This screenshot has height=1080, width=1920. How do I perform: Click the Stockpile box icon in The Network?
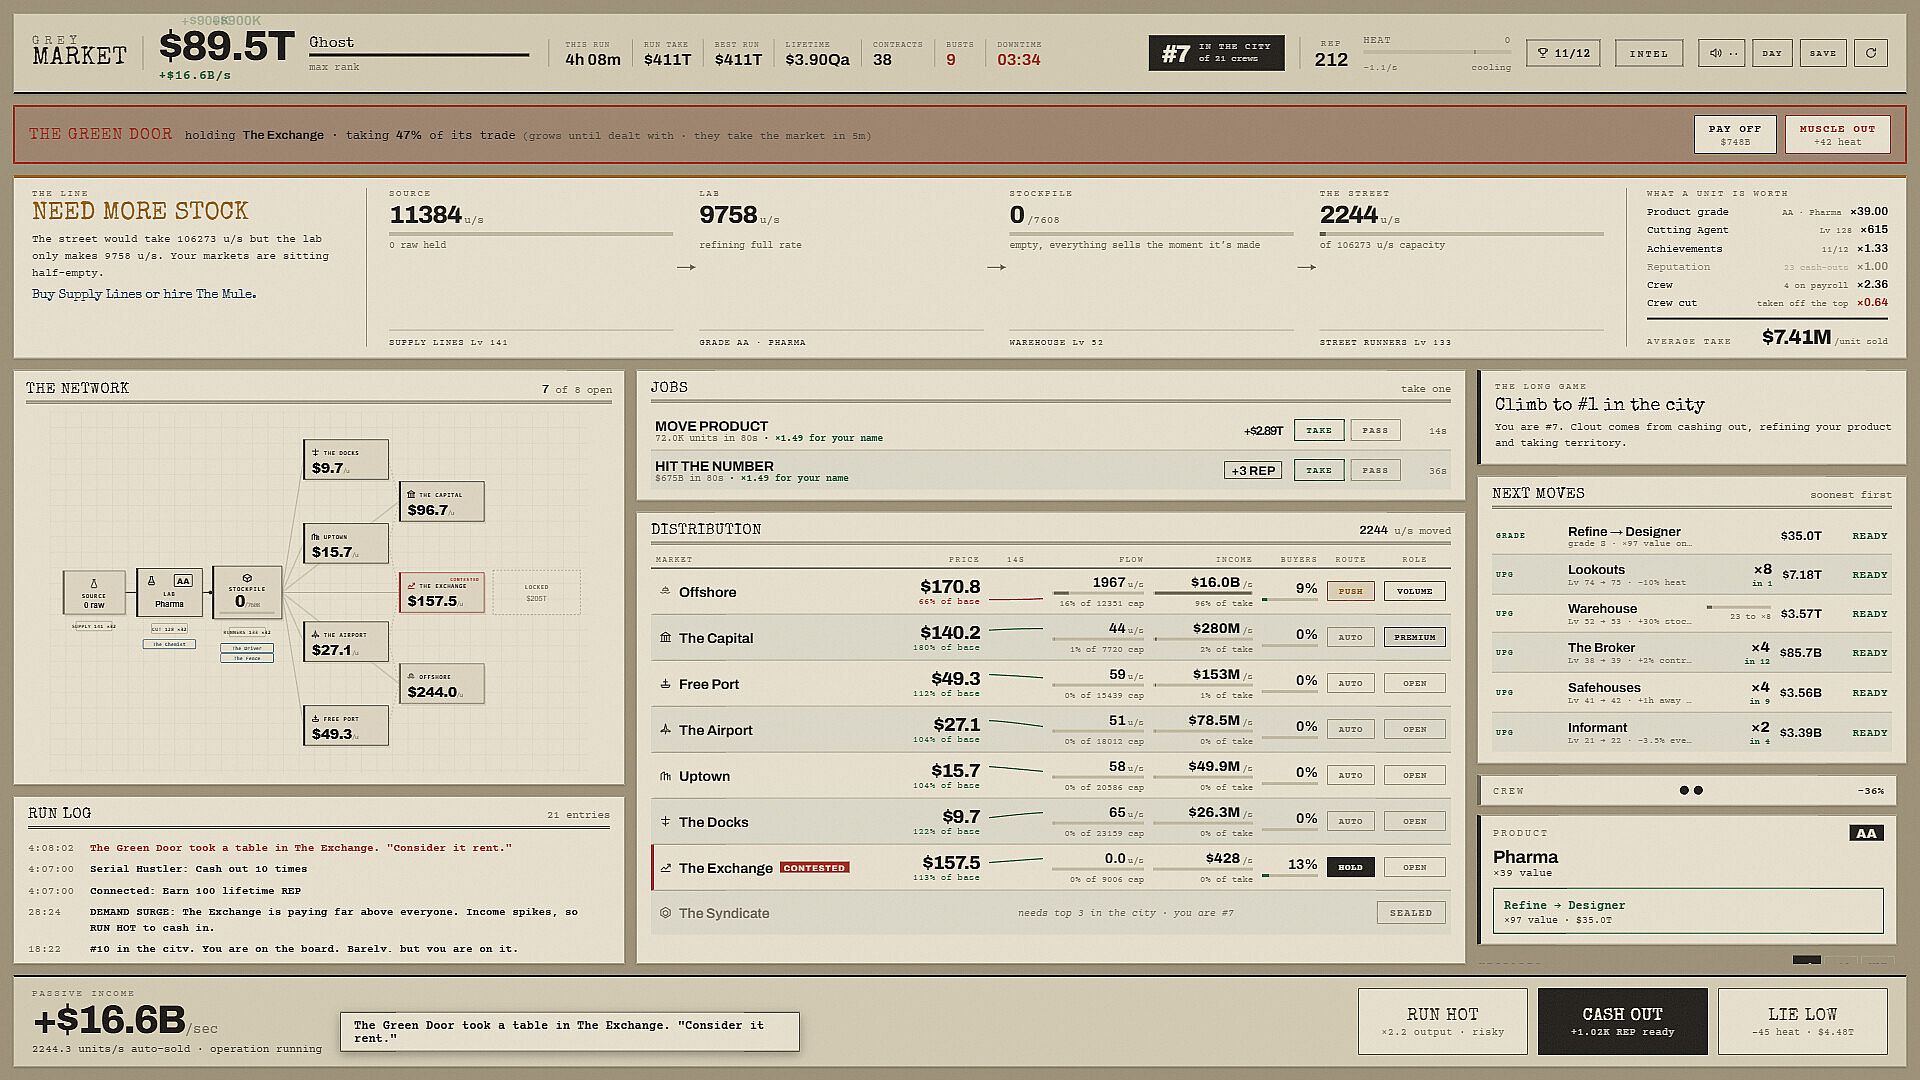[247, 578]
